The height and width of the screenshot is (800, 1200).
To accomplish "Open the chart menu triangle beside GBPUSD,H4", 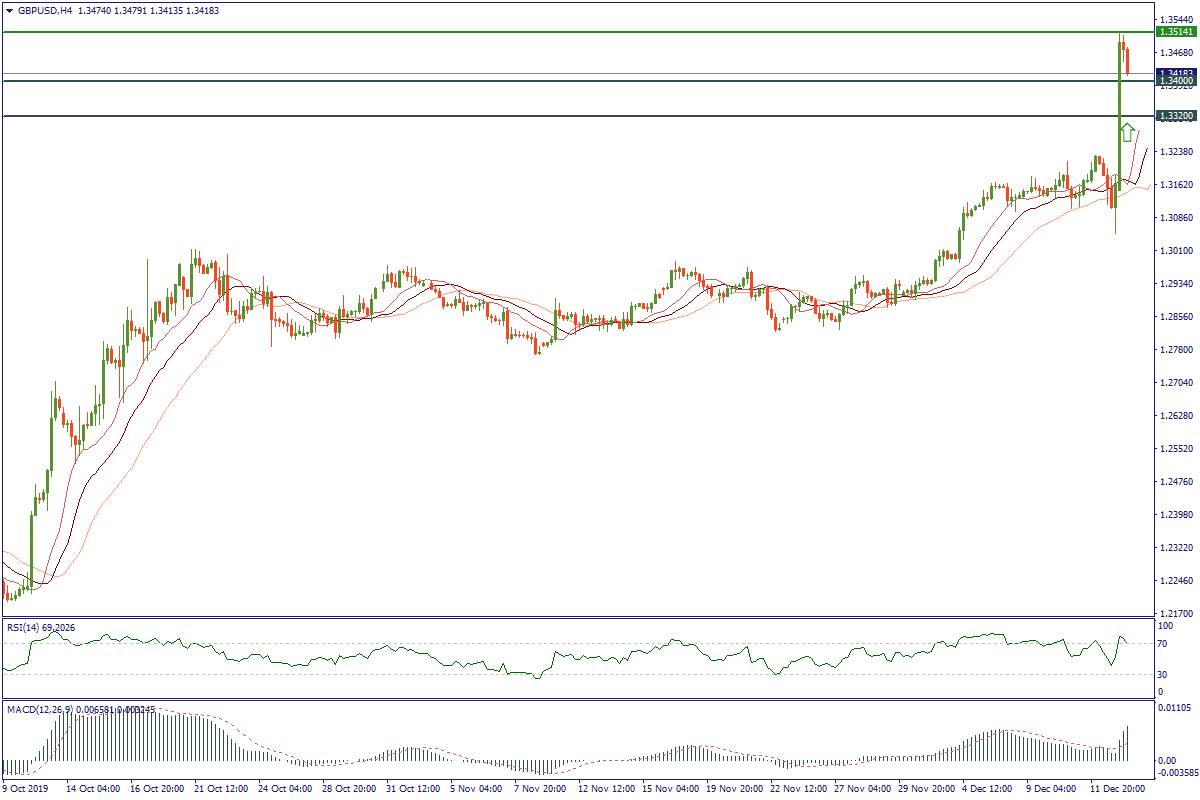I will 9,11.
